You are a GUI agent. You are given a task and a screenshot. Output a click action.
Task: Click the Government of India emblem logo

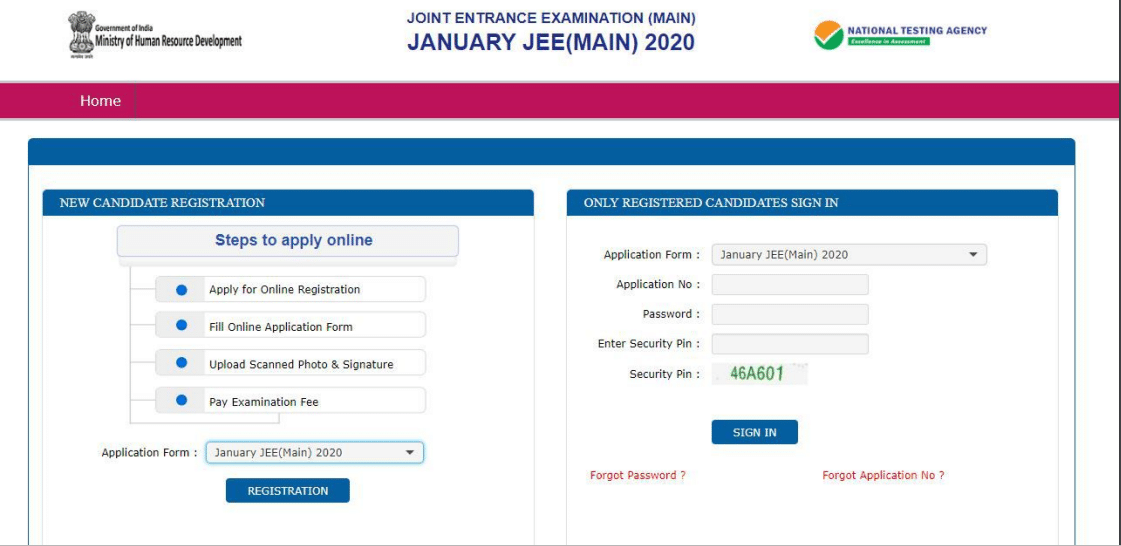click(77, 34)
